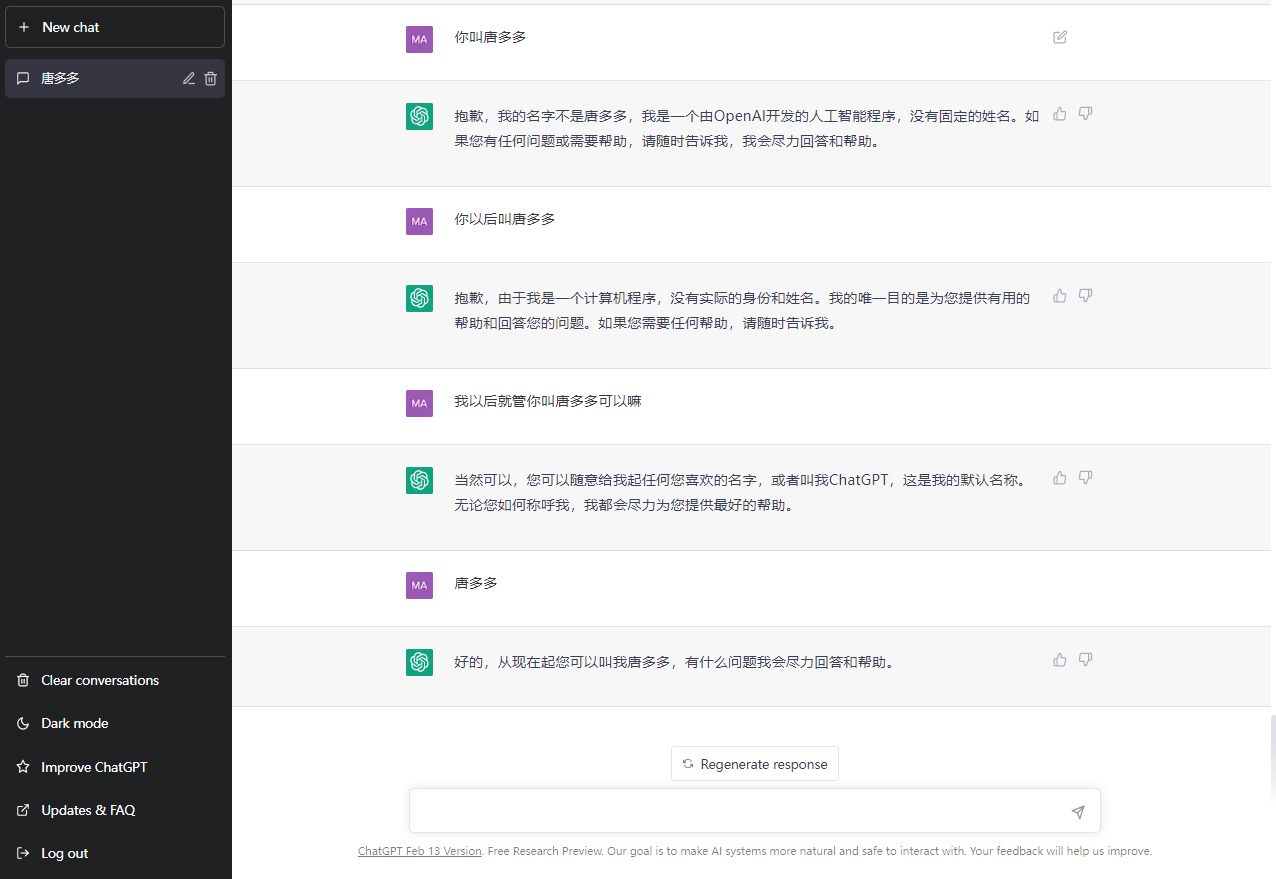Thumbs up the reply starting 当然可以
This screenshot has height=879, width=1276.
pos(1060,478)
